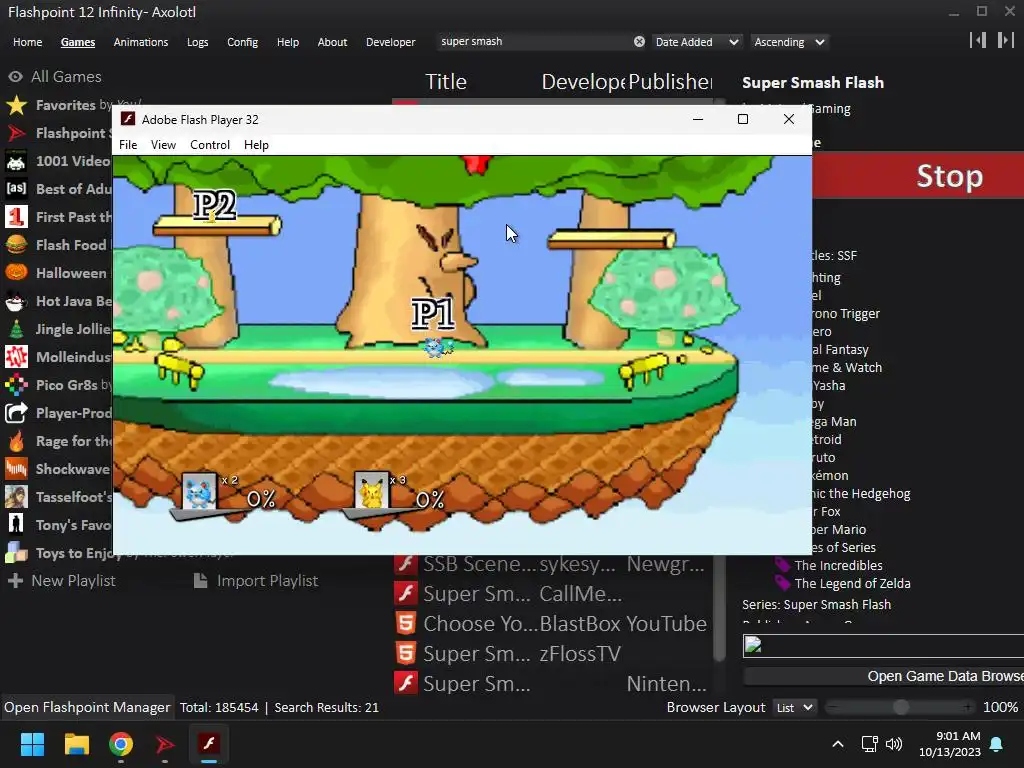The height and width of the screenshot is (768, 1024).
Task: Open the Logs tab
Action: (197, 42)
